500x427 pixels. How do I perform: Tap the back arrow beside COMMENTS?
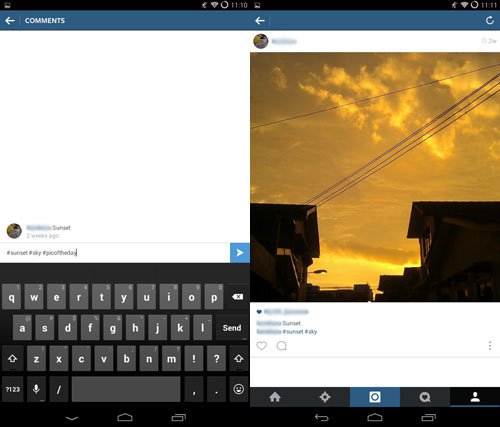(10, 21)
